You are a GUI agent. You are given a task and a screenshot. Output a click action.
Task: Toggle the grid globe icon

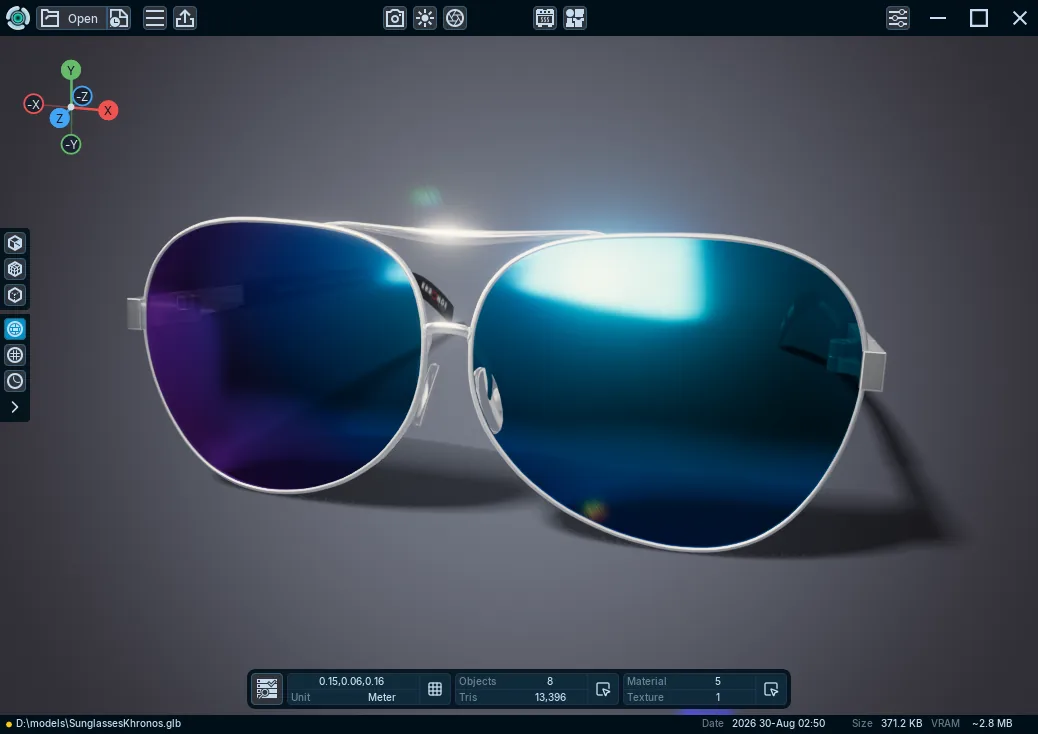click(15, 355)
